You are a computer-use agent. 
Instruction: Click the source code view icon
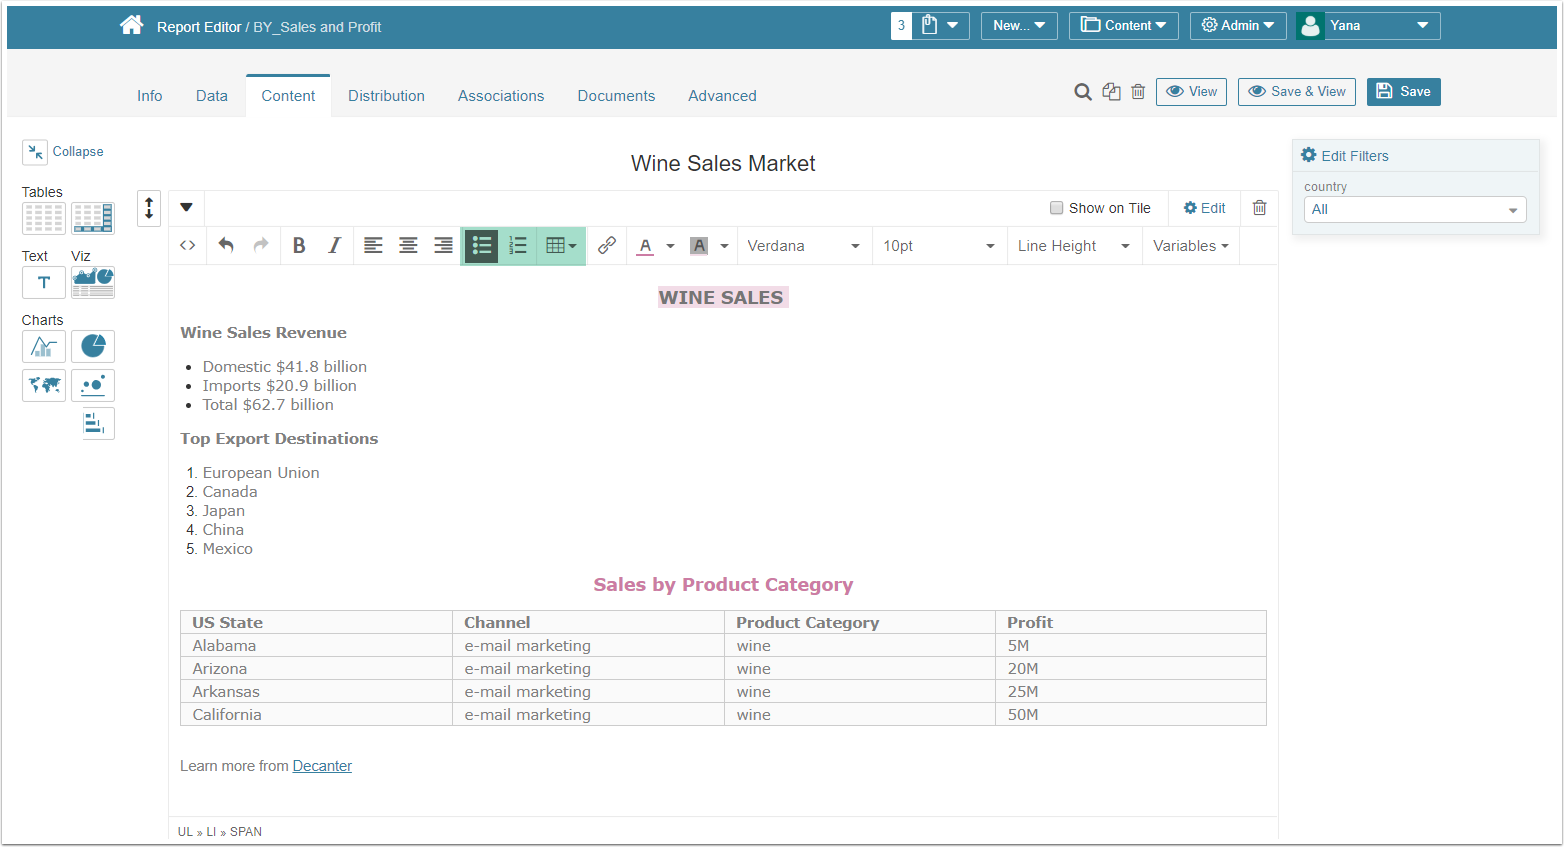pos(187,246)
